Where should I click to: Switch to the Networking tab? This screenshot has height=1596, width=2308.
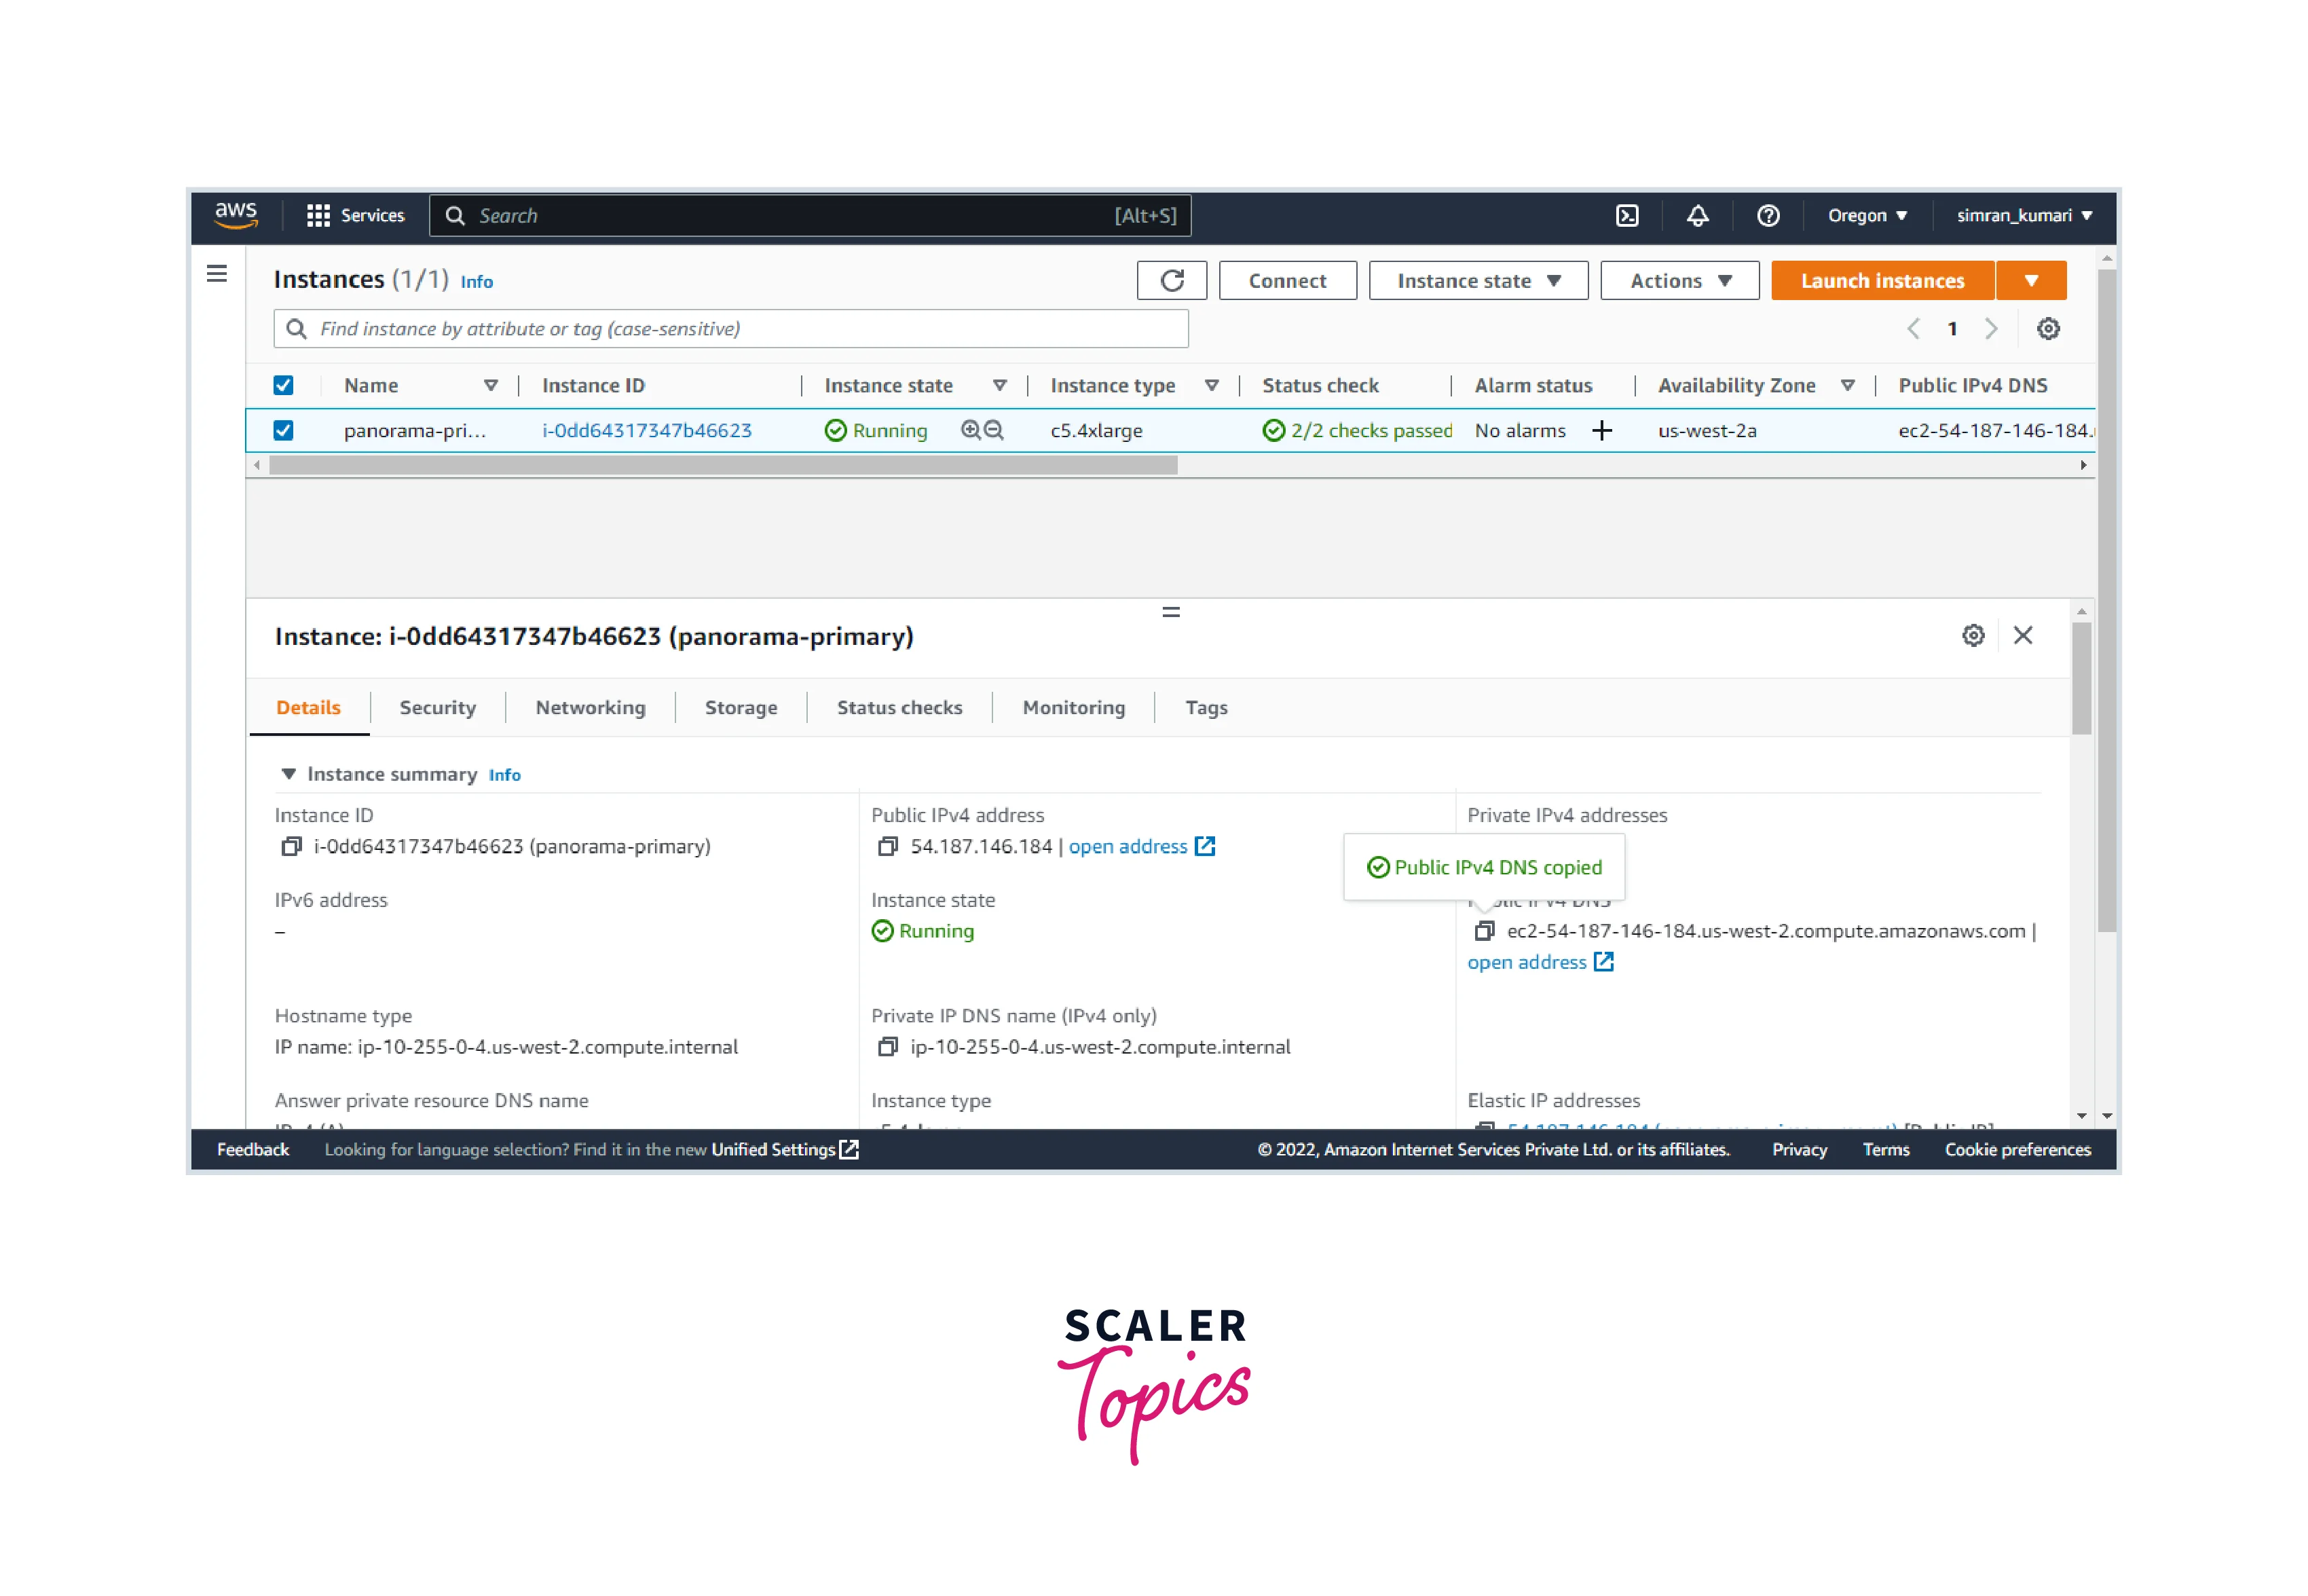[x=590, y=708]
